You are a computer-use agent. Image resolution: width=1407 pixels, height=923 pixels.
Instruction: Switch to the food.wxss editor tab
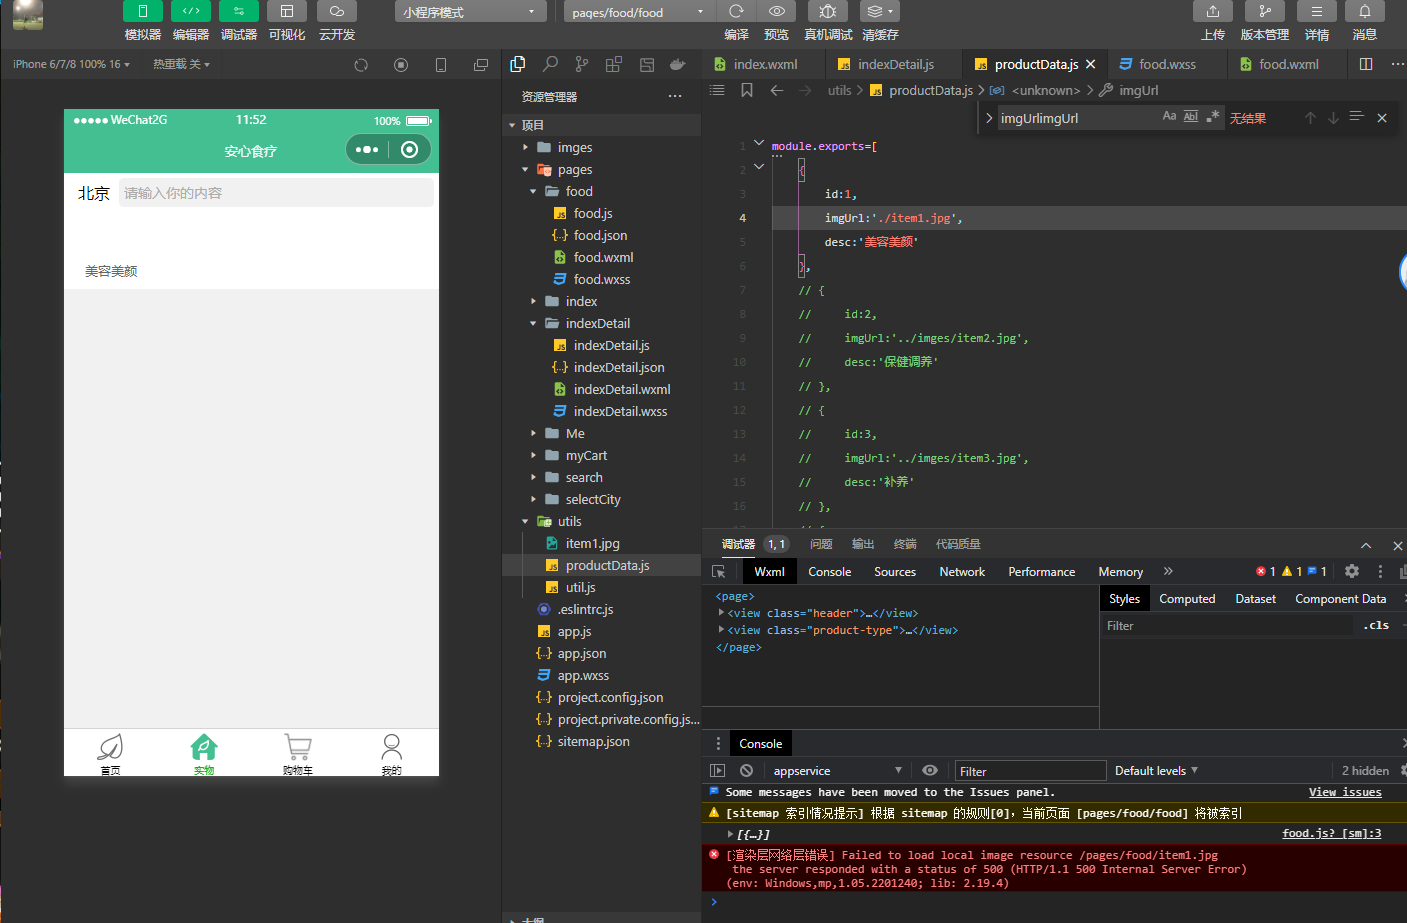point(1167,64)
